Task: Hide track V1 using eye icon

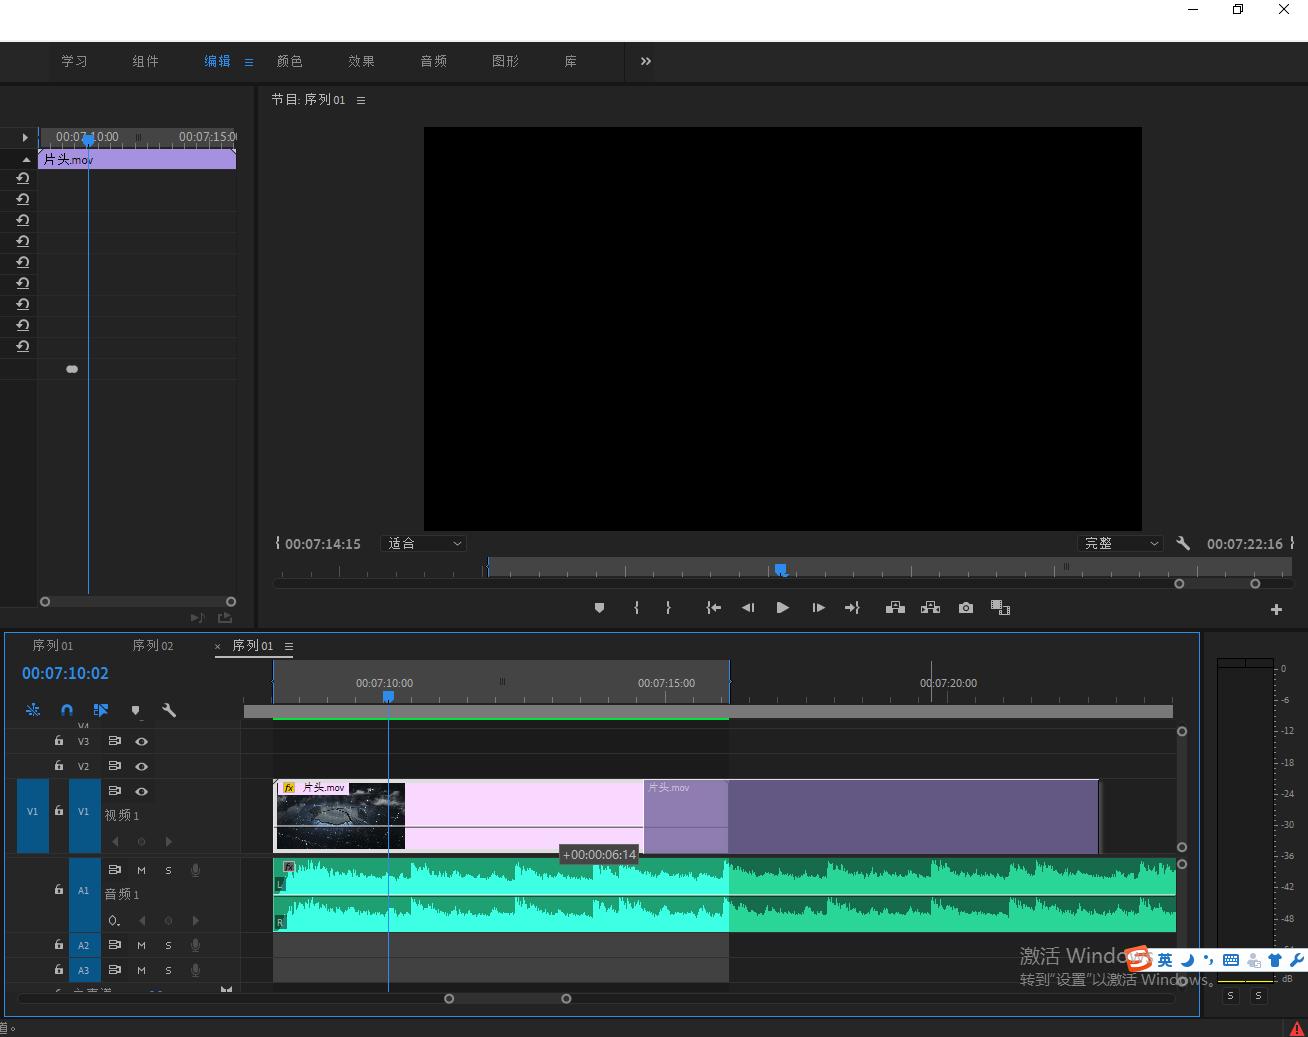Action: pyautogui.click(x=141, y=791)
